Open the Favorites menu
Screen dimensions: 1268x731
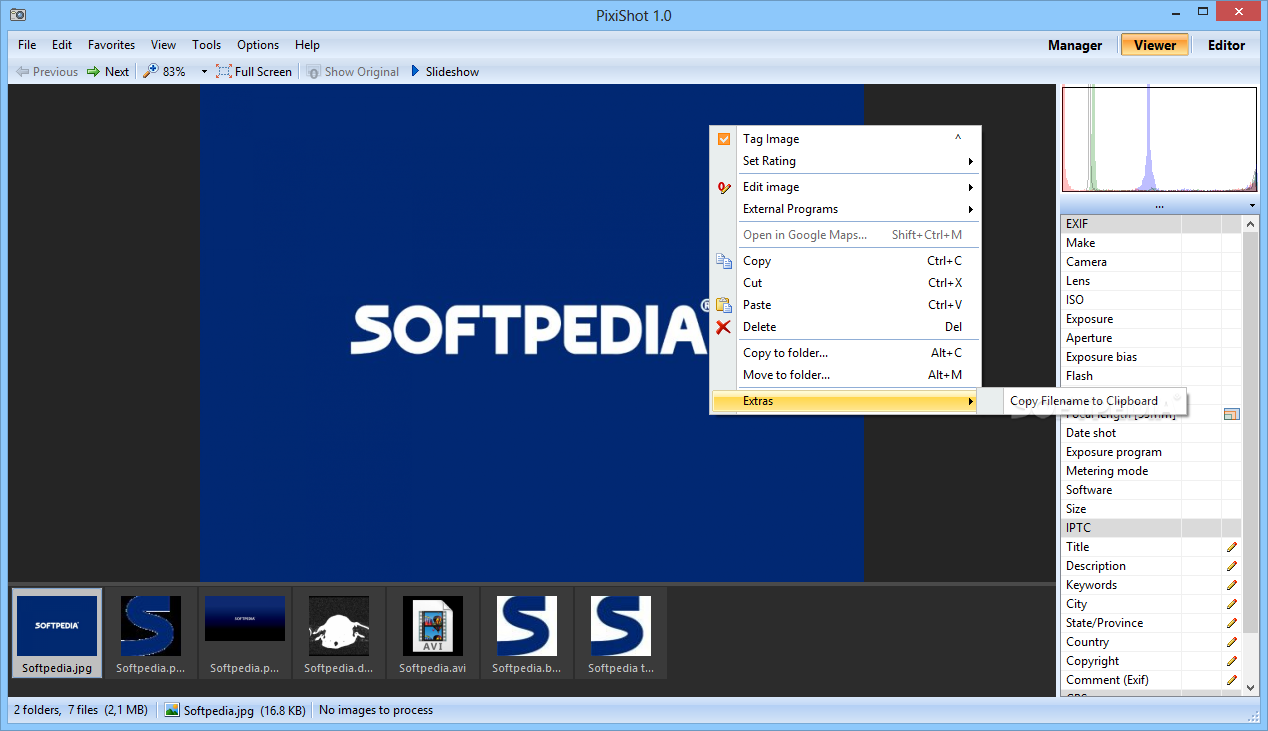111,45
